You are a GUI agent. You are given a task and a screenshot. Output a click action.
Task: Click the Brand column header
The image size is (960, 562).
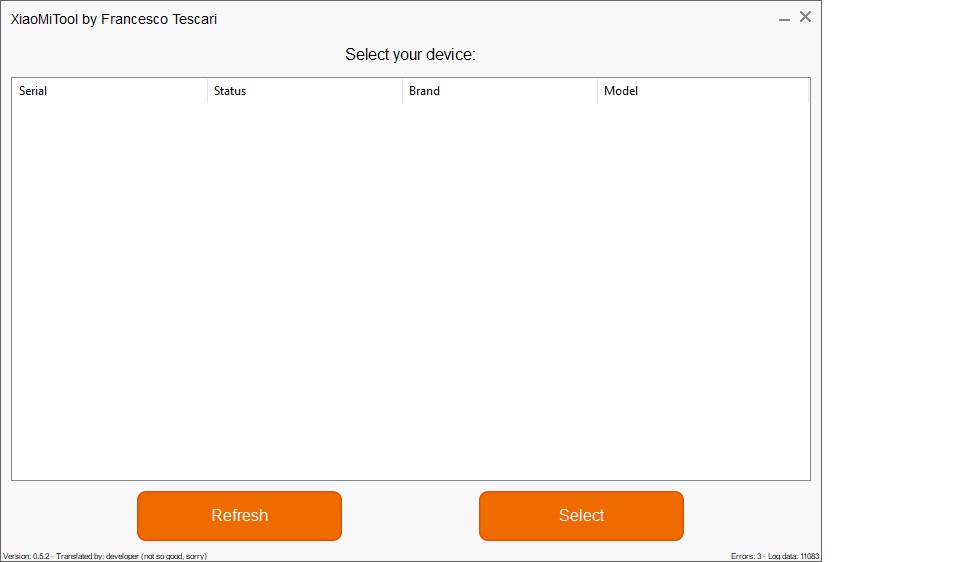coord(500,91)
